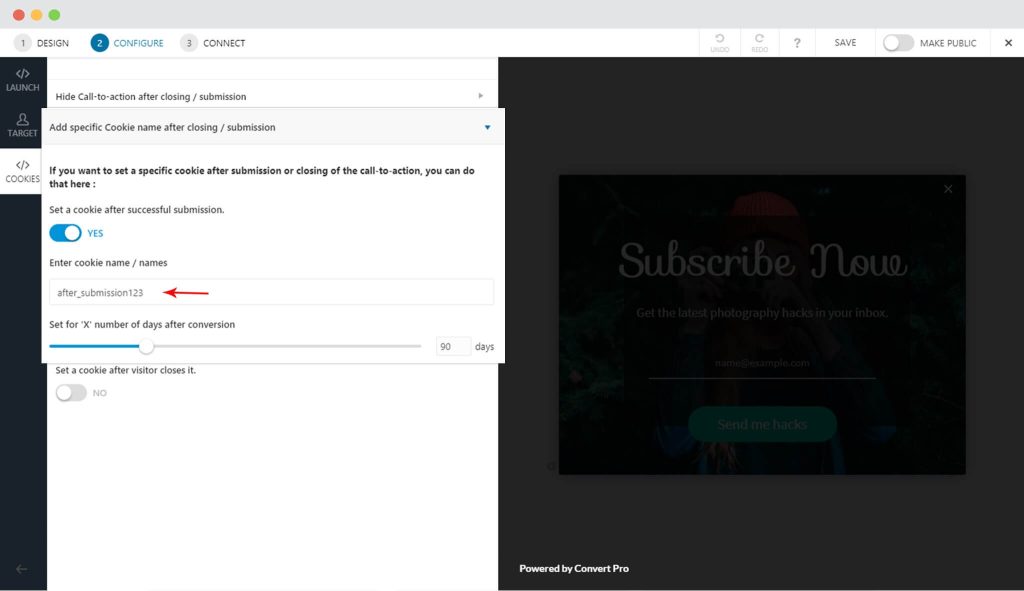Go to the Design step
The image size is (1024, 591).
(x=42, y=43)
